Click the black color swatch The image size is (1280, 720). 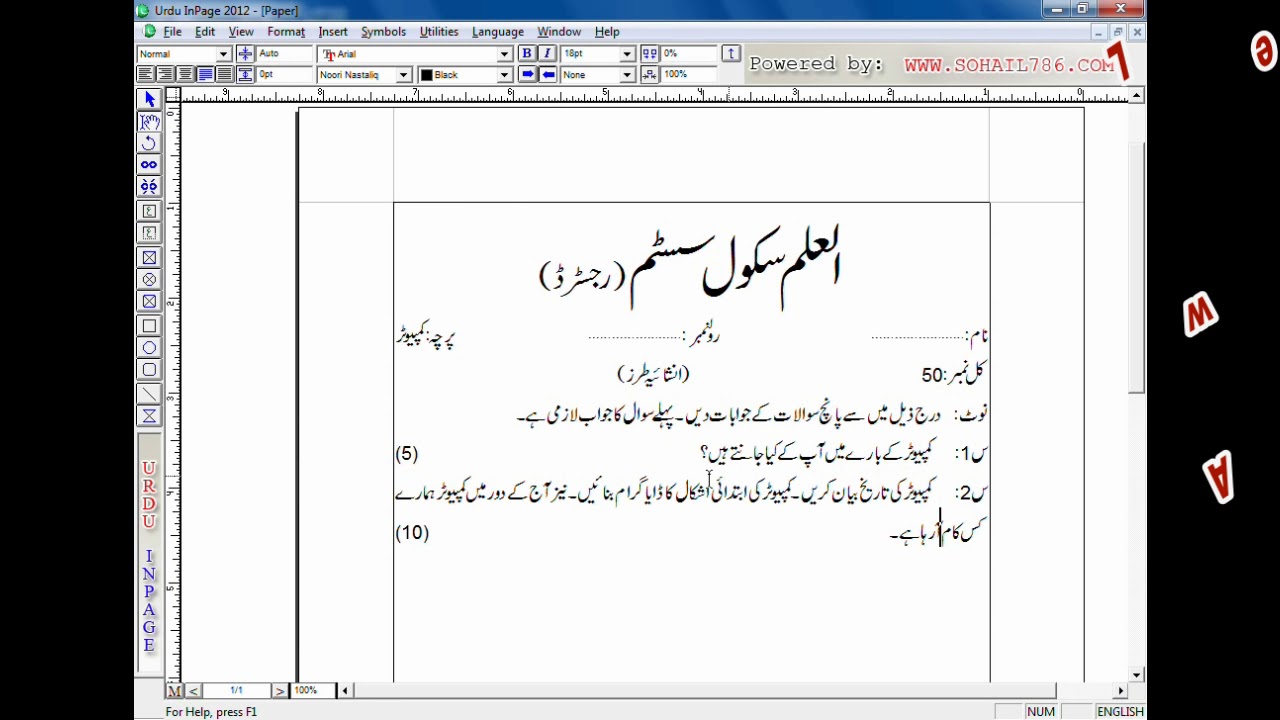pyautogui.click(x=427, y=75)
